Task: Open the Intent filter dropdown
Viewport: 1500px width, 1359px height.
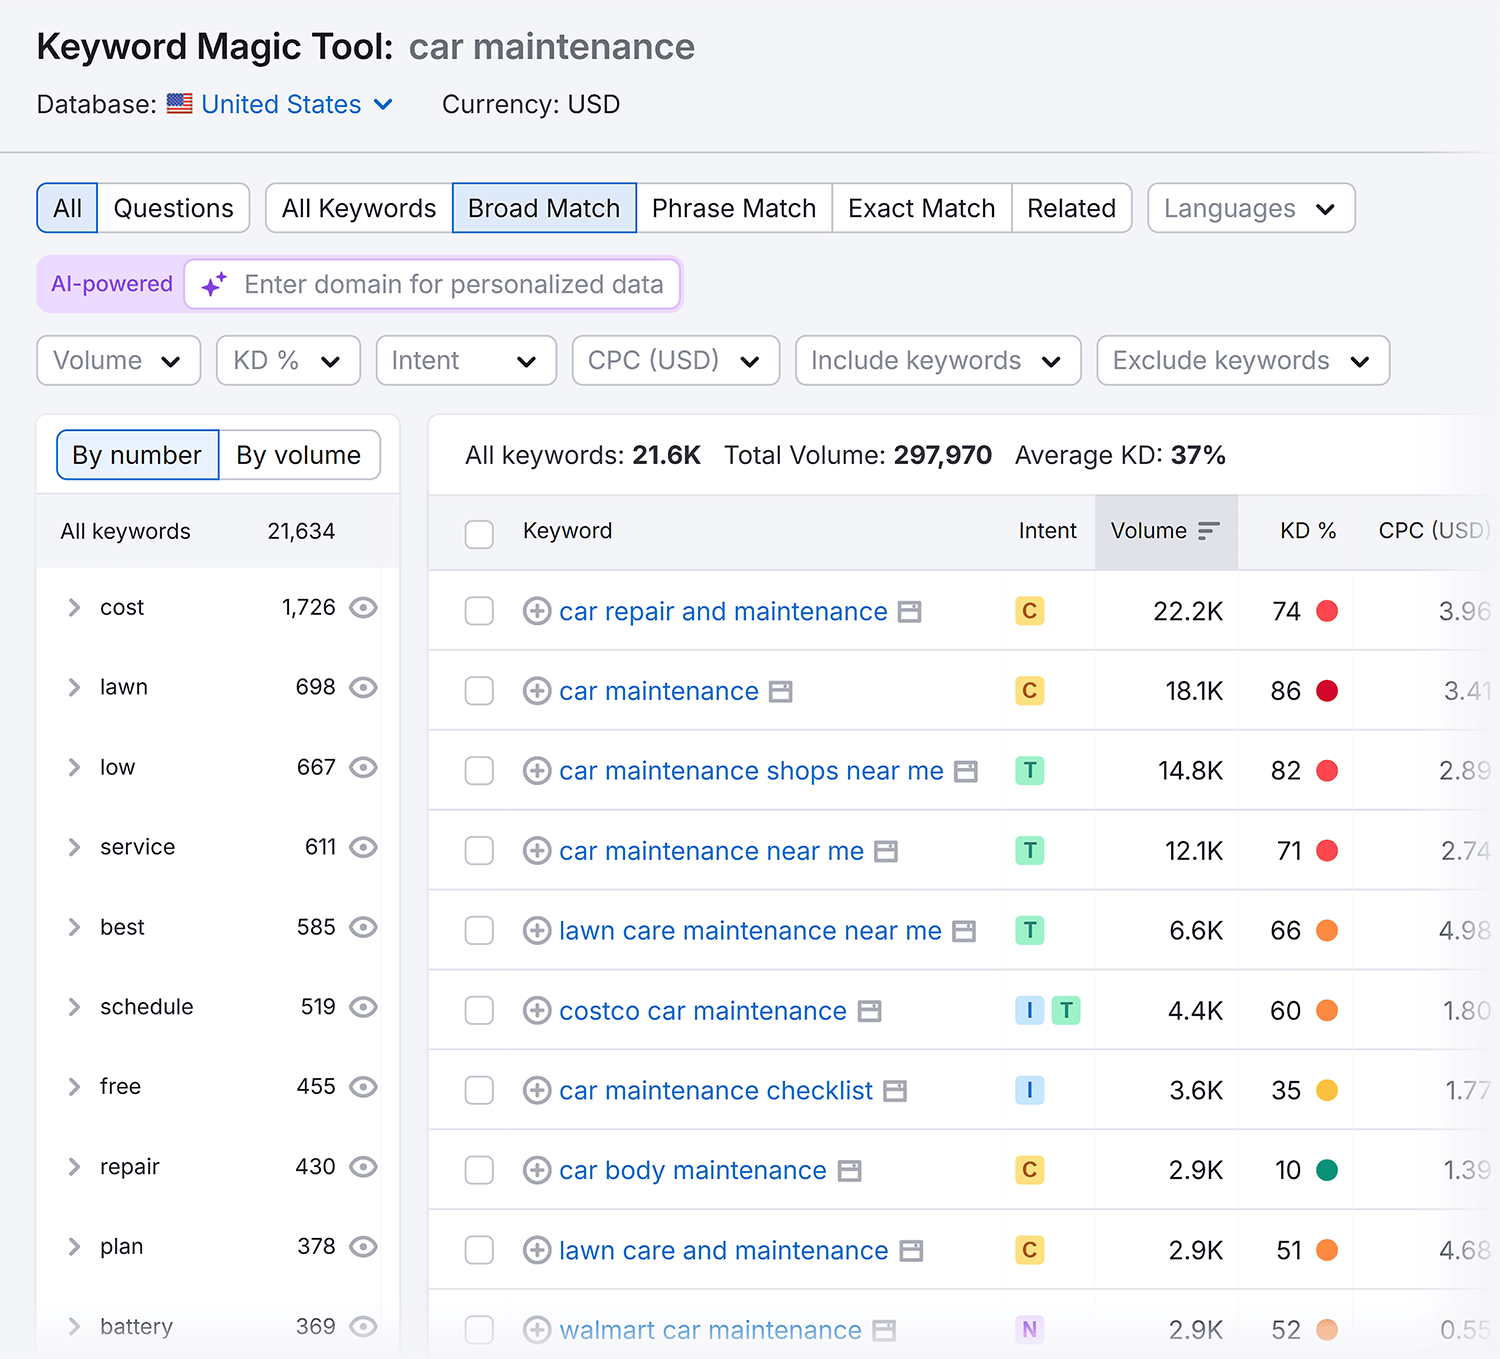Action: (x=466, y=360)
